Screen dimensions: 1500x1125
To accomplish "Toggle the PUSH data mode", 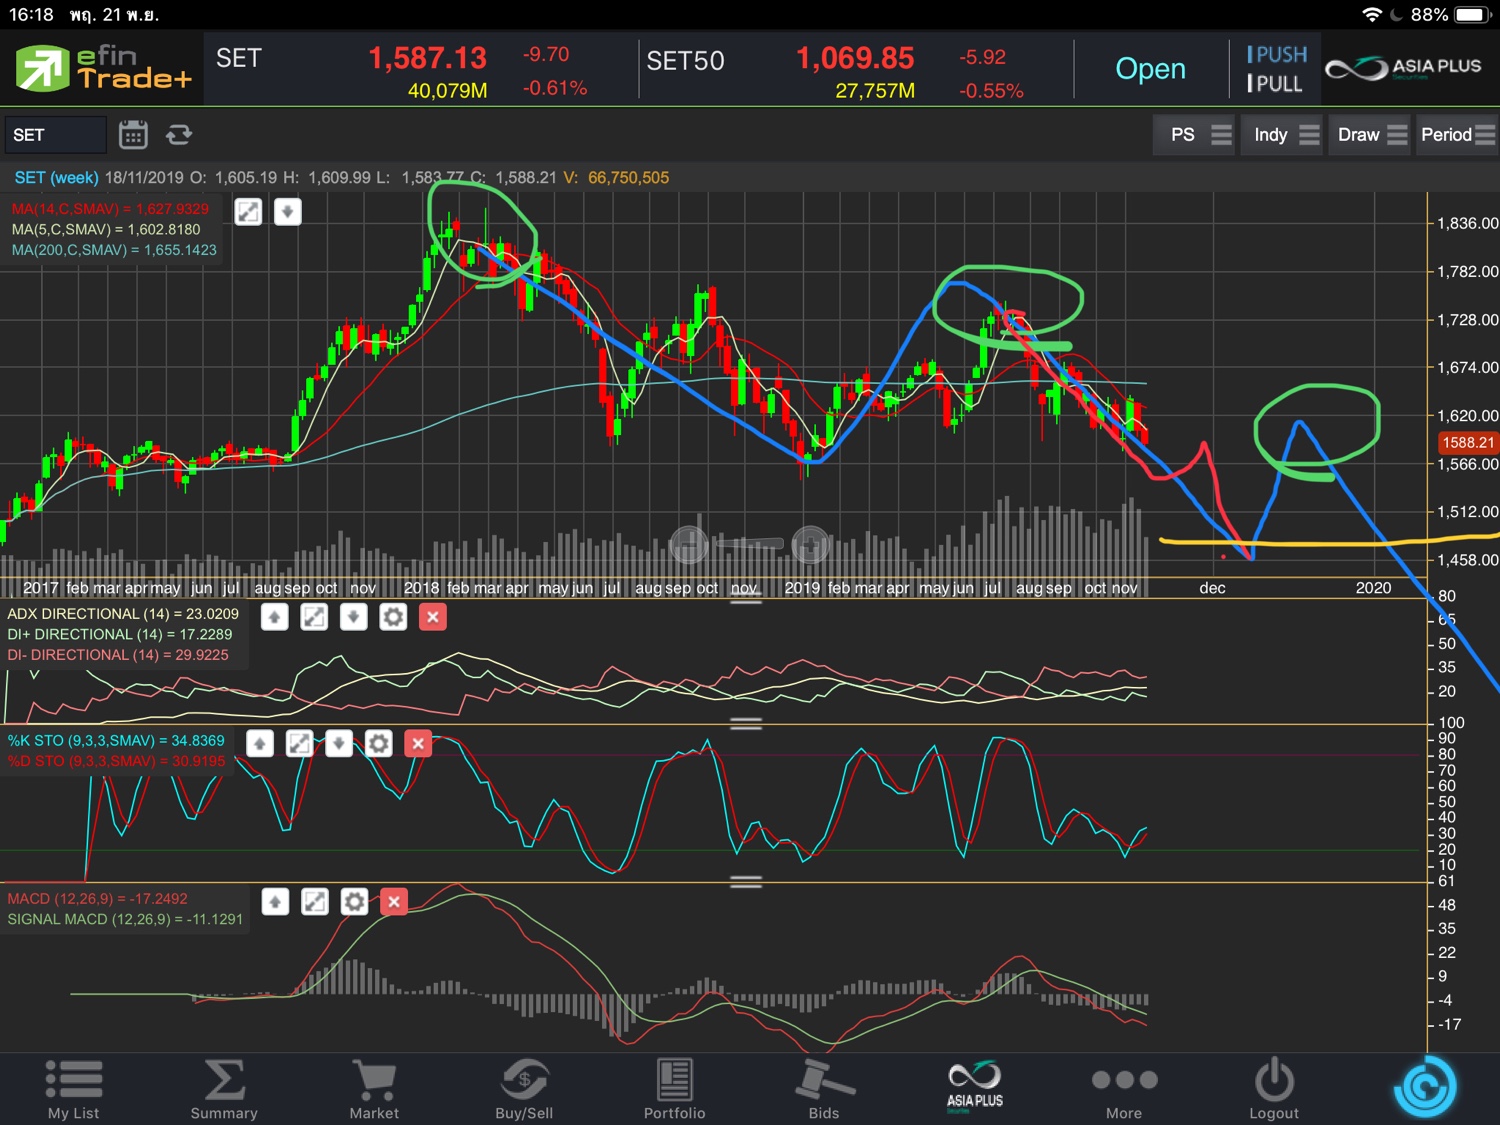I will coord(1277,55).
